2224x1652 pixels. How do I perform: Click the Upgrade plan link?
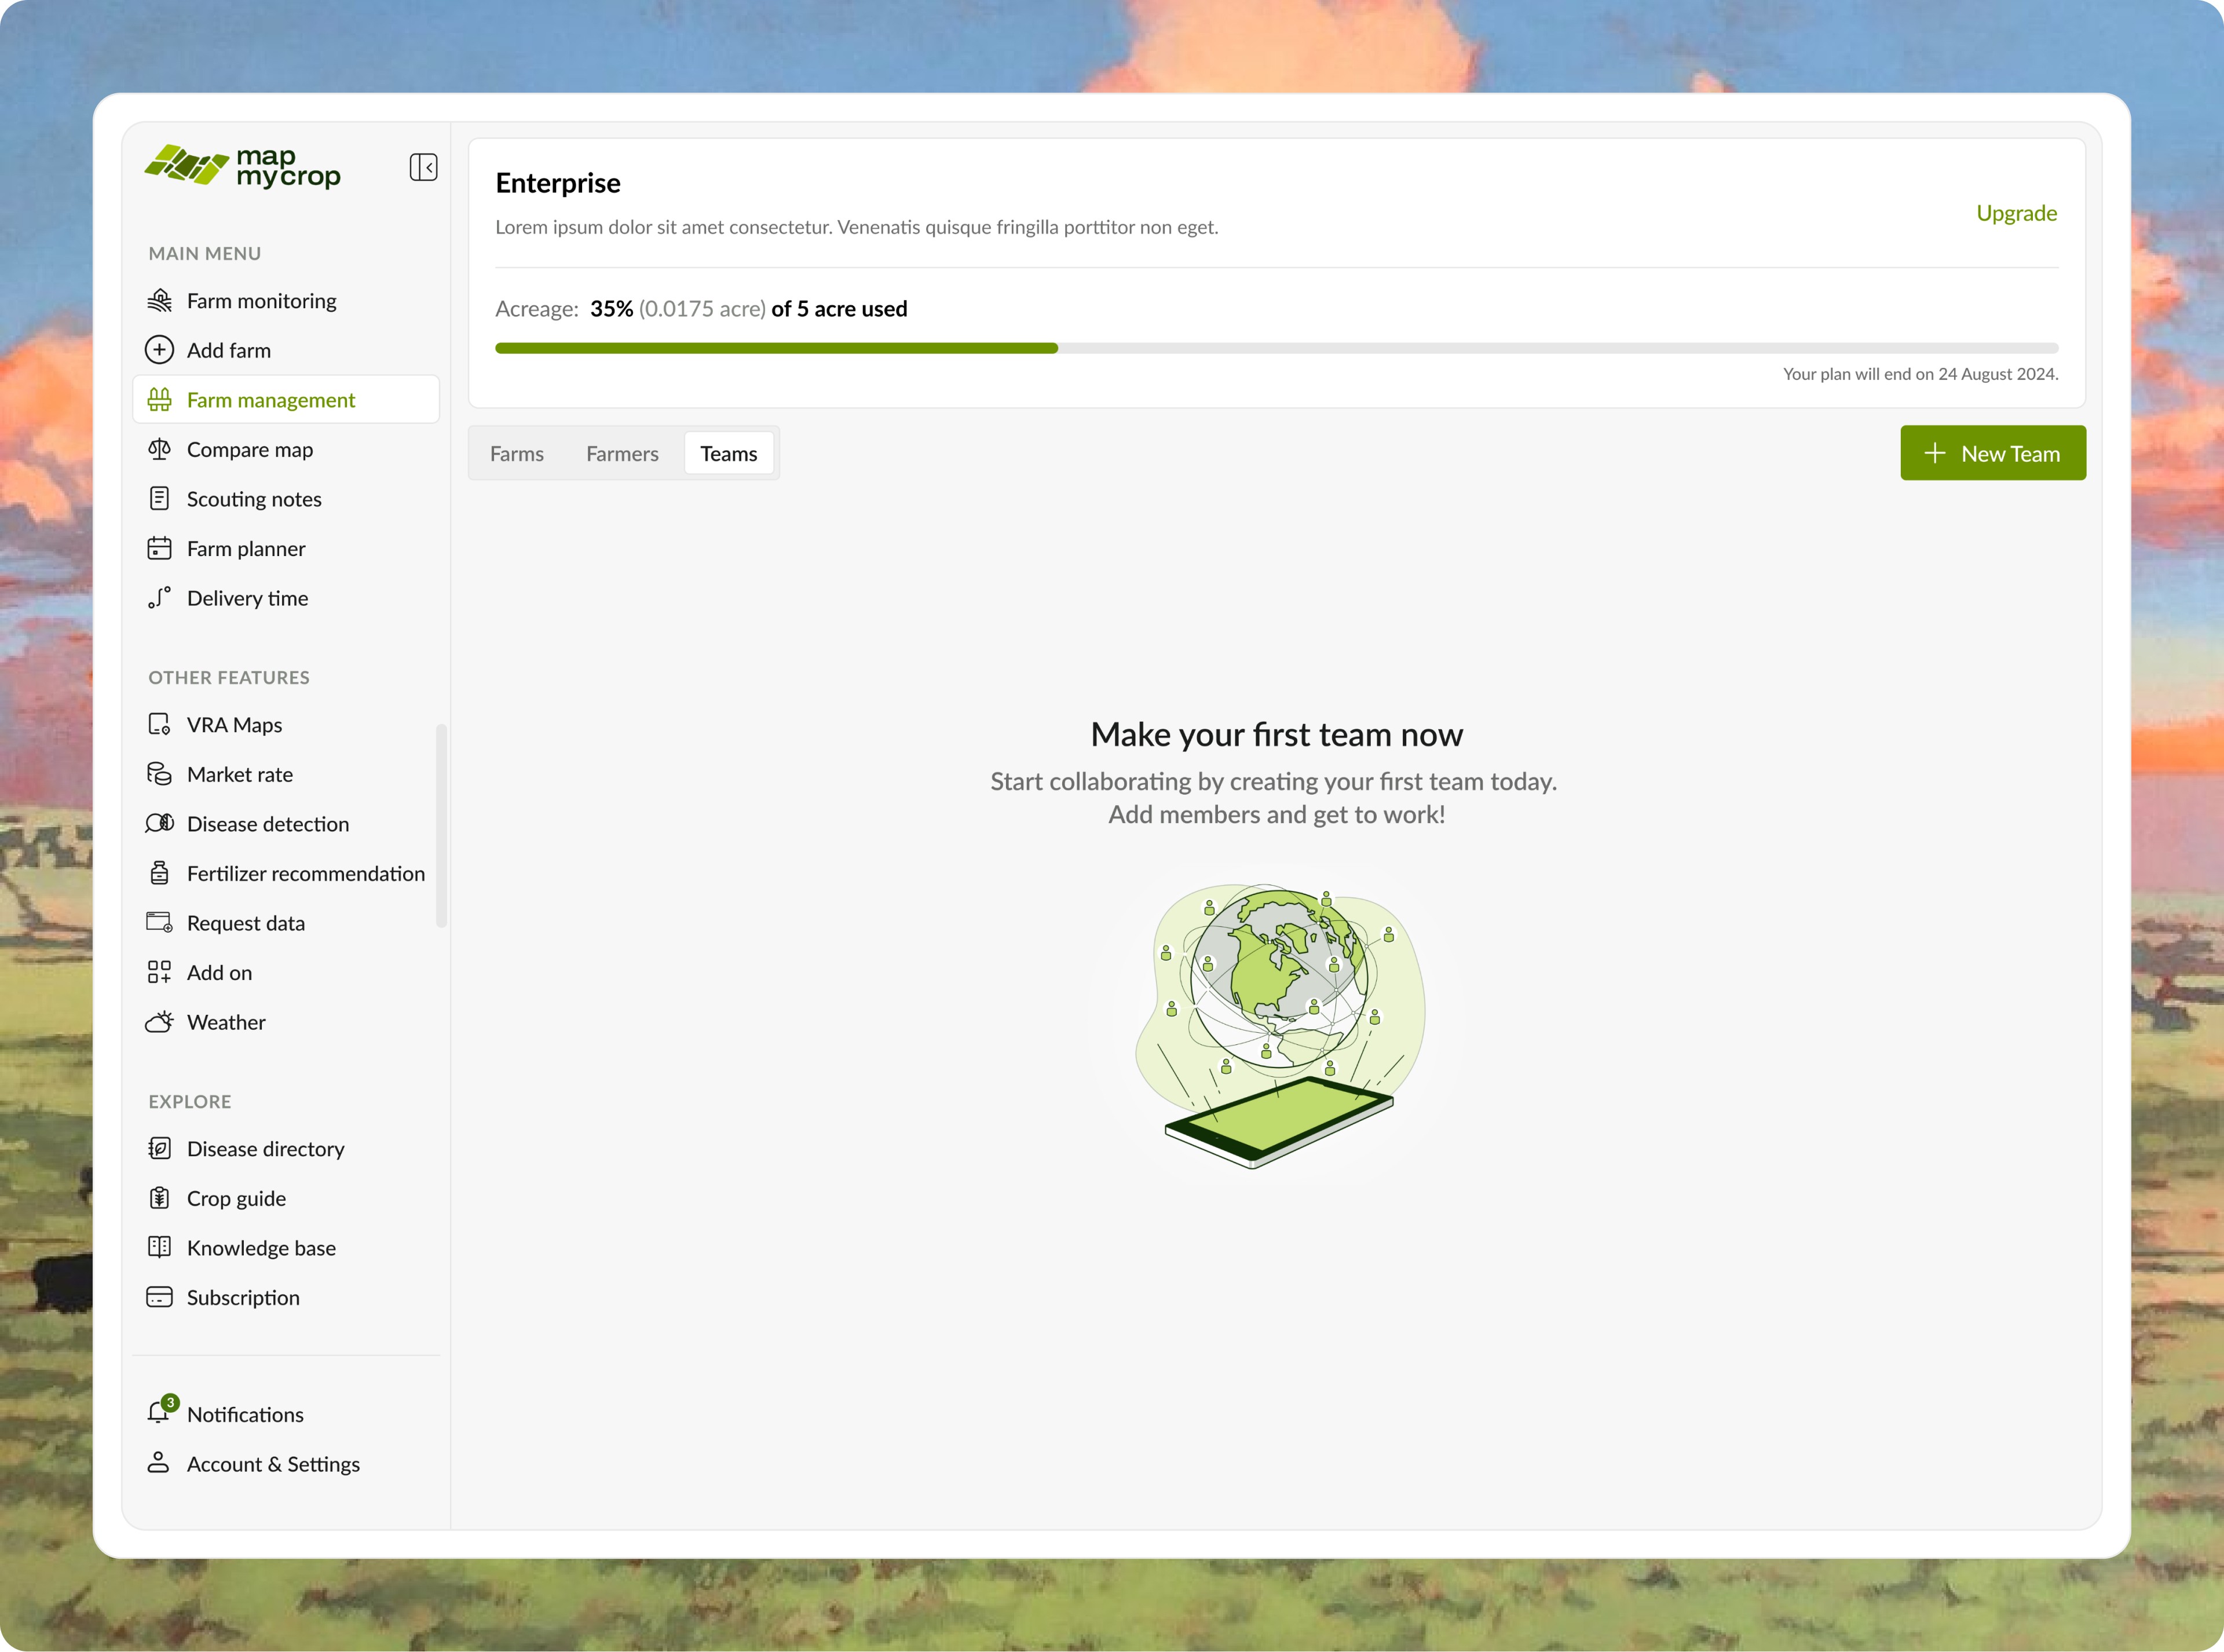[2016, 213]
